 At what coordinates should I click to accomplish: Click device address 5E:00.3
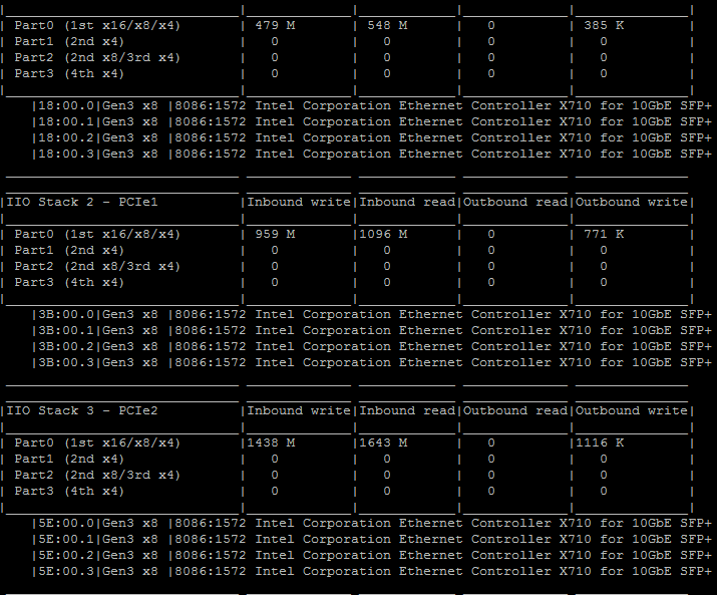coord(66,571)
